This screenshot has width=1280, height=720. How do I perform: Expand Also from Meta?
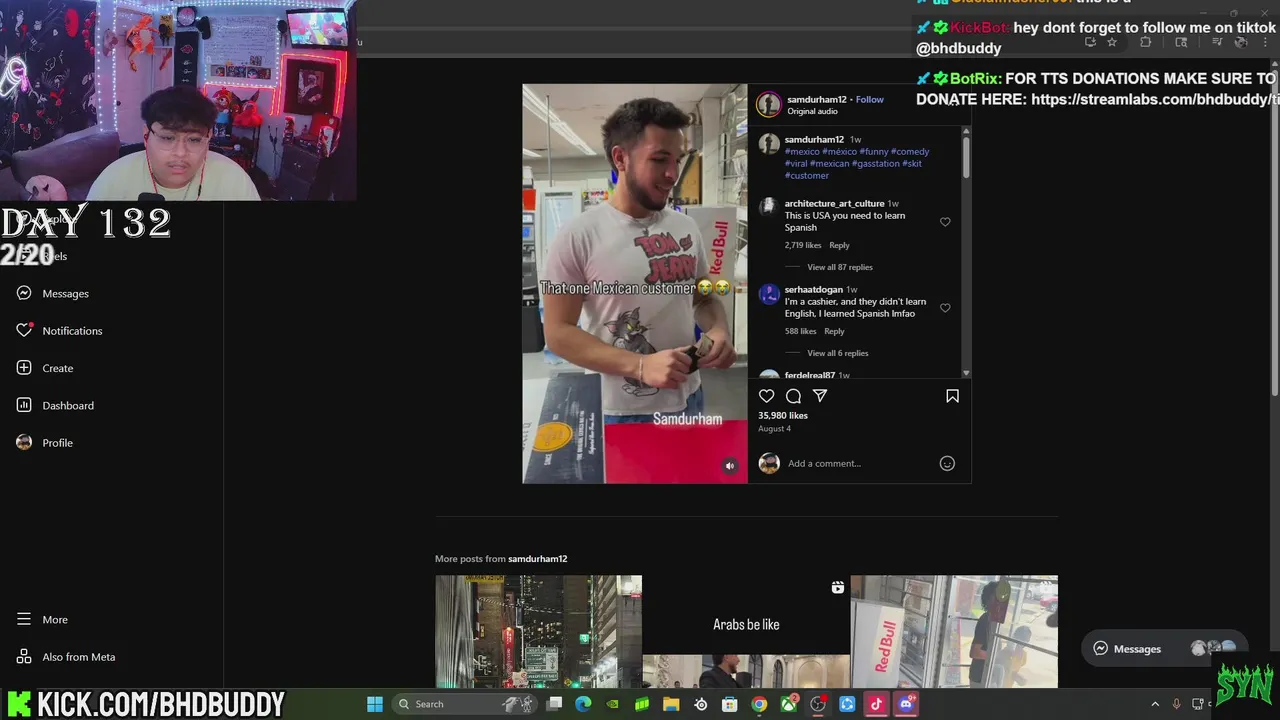point(66,657)
